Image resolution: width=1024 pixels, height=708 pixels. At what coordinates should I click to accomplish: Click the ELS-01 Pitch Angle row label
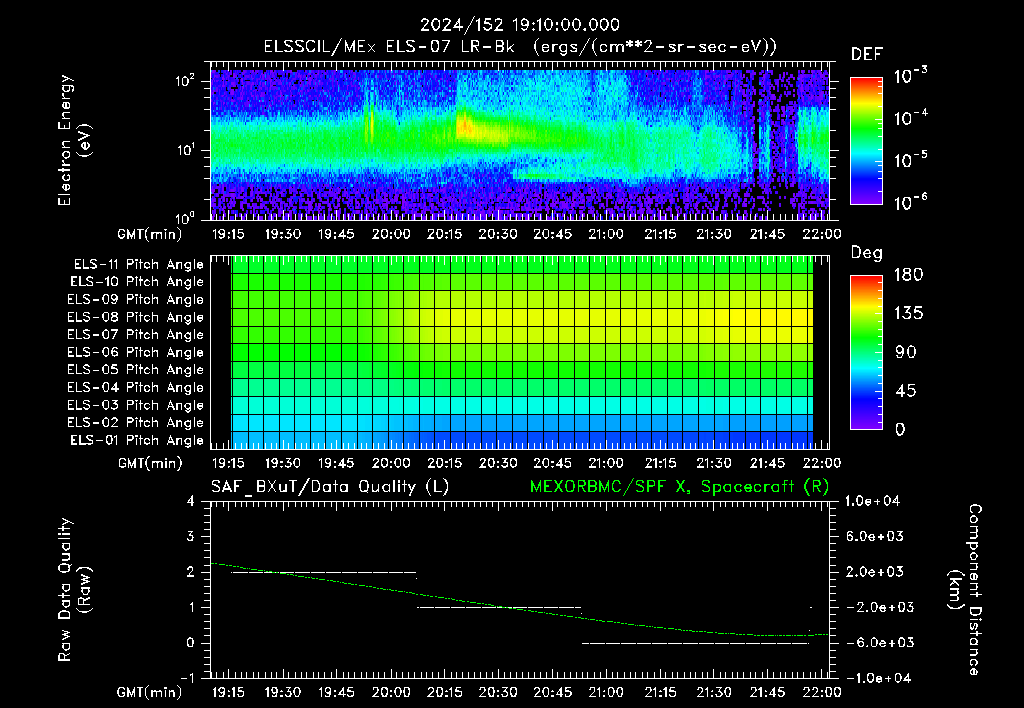click(x=137, y=440)
